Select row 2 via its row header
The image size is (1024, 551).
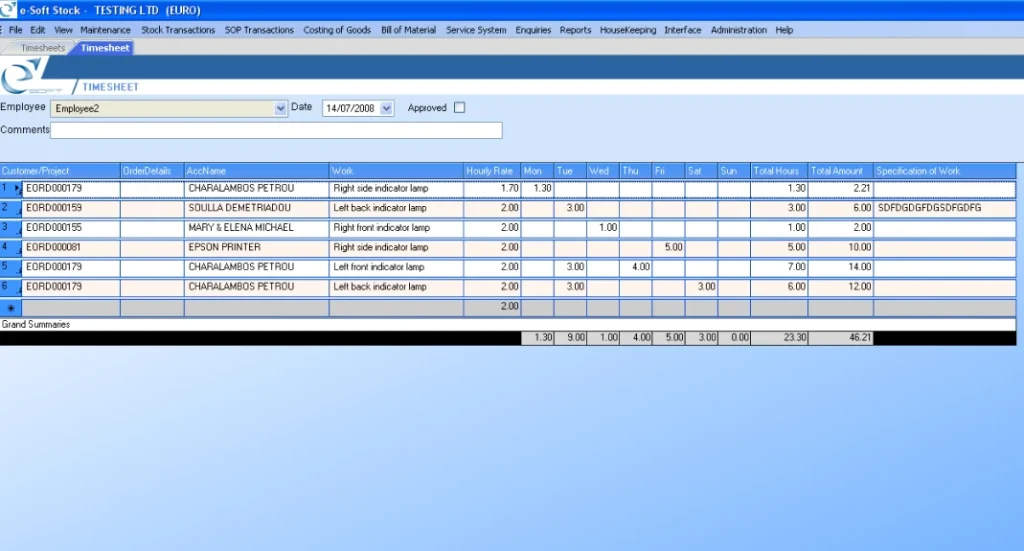[10, 208]
